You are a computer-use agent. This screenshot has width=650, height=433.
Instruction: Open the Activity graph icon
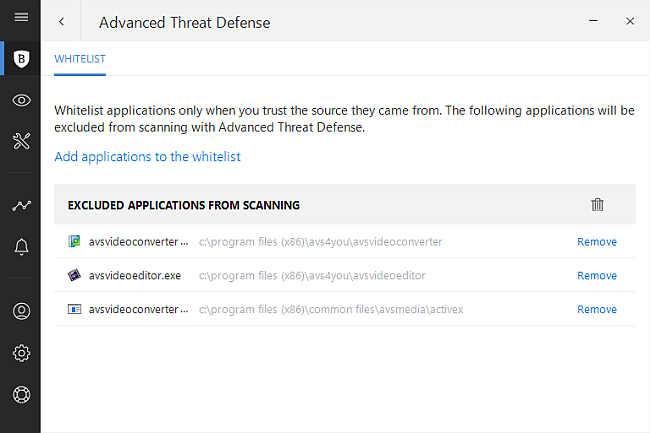tap(21, 206)
